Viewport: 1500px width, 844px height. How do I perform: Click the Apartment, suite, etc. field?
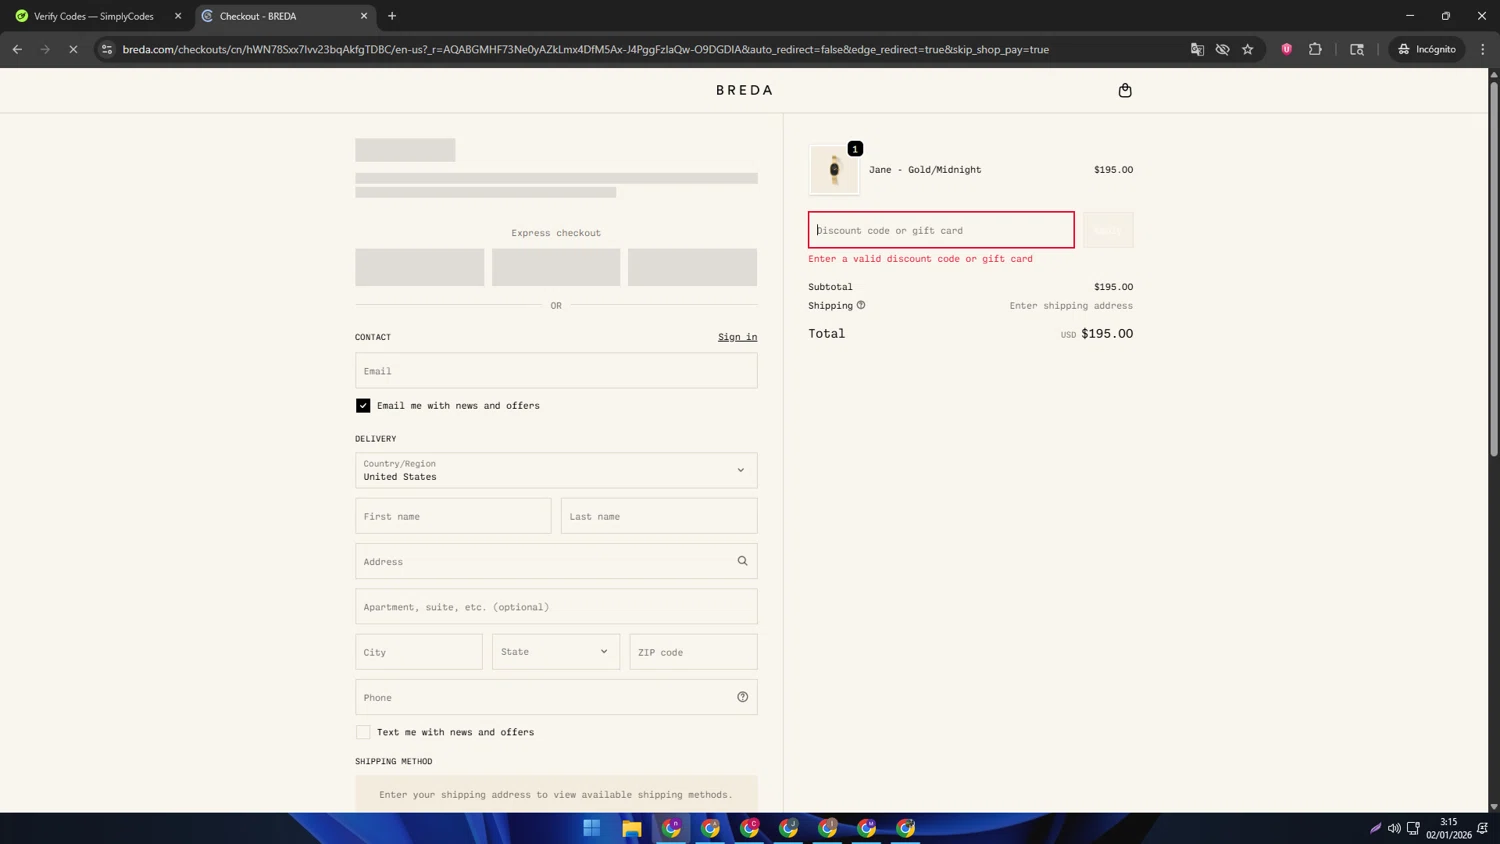[556, 607]
